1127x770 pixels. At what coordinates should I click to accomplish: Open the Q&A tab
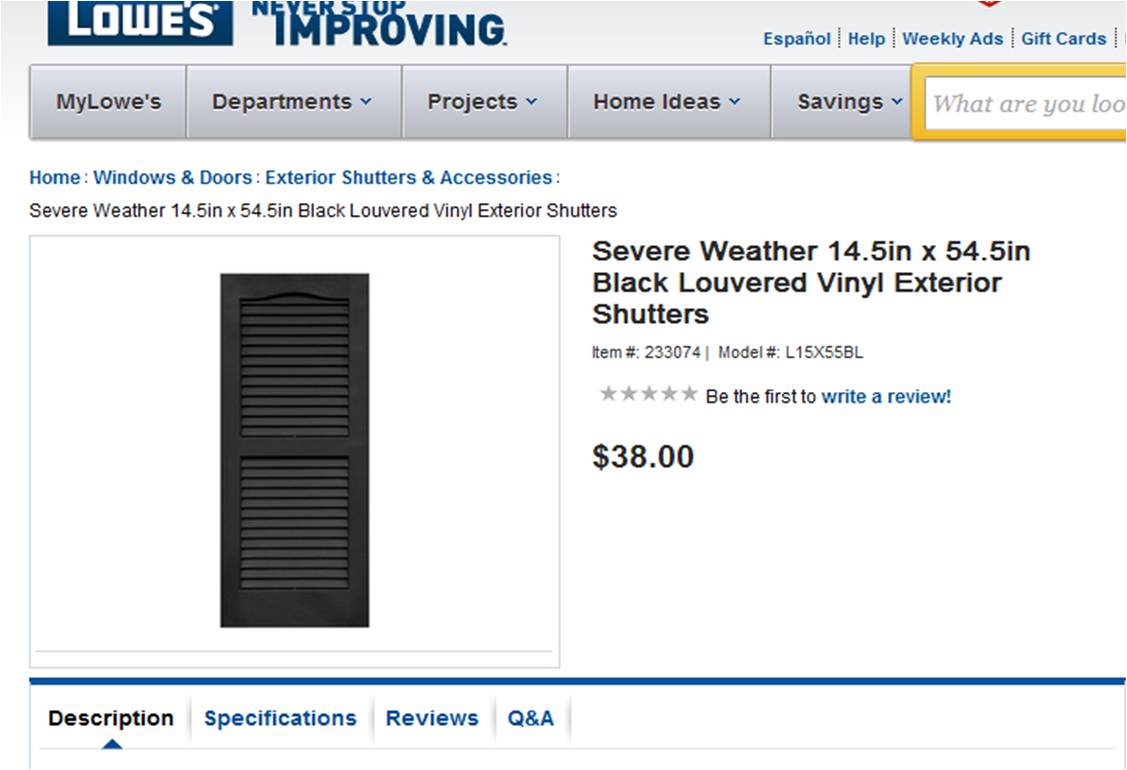point(530,718)
